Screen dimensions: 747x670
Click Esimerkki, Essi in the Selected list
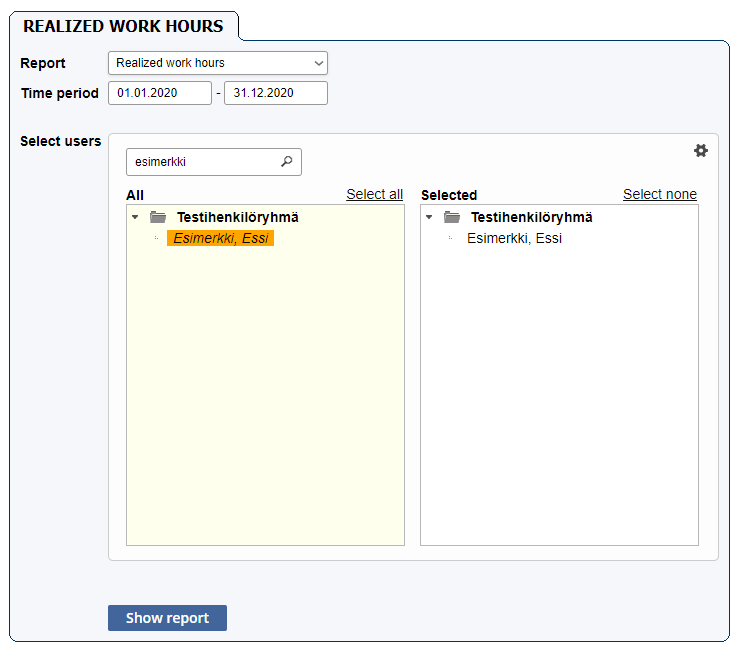click(x=514, y=238)
